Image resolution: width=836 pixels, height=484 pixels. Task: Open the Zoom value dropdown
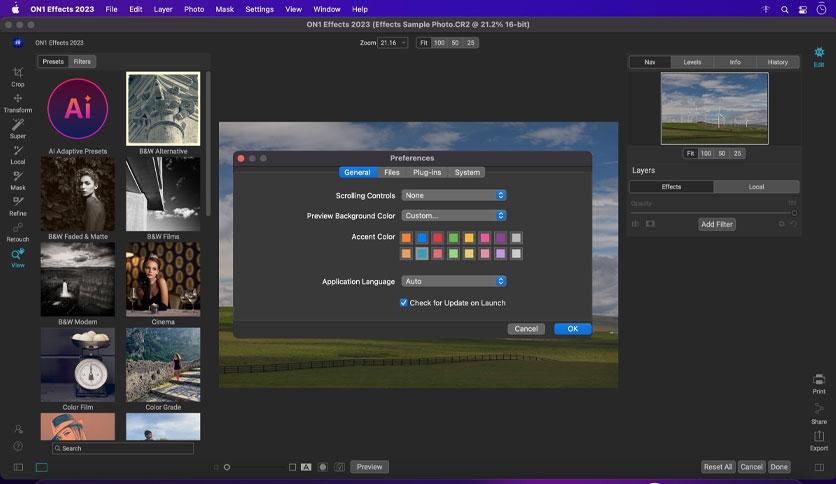point(392,43)
